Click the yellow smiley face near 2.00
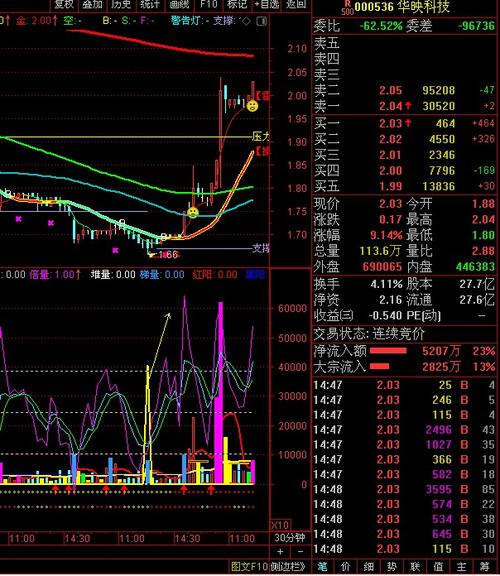Screen dimensions: 500x576 (252, 106)
